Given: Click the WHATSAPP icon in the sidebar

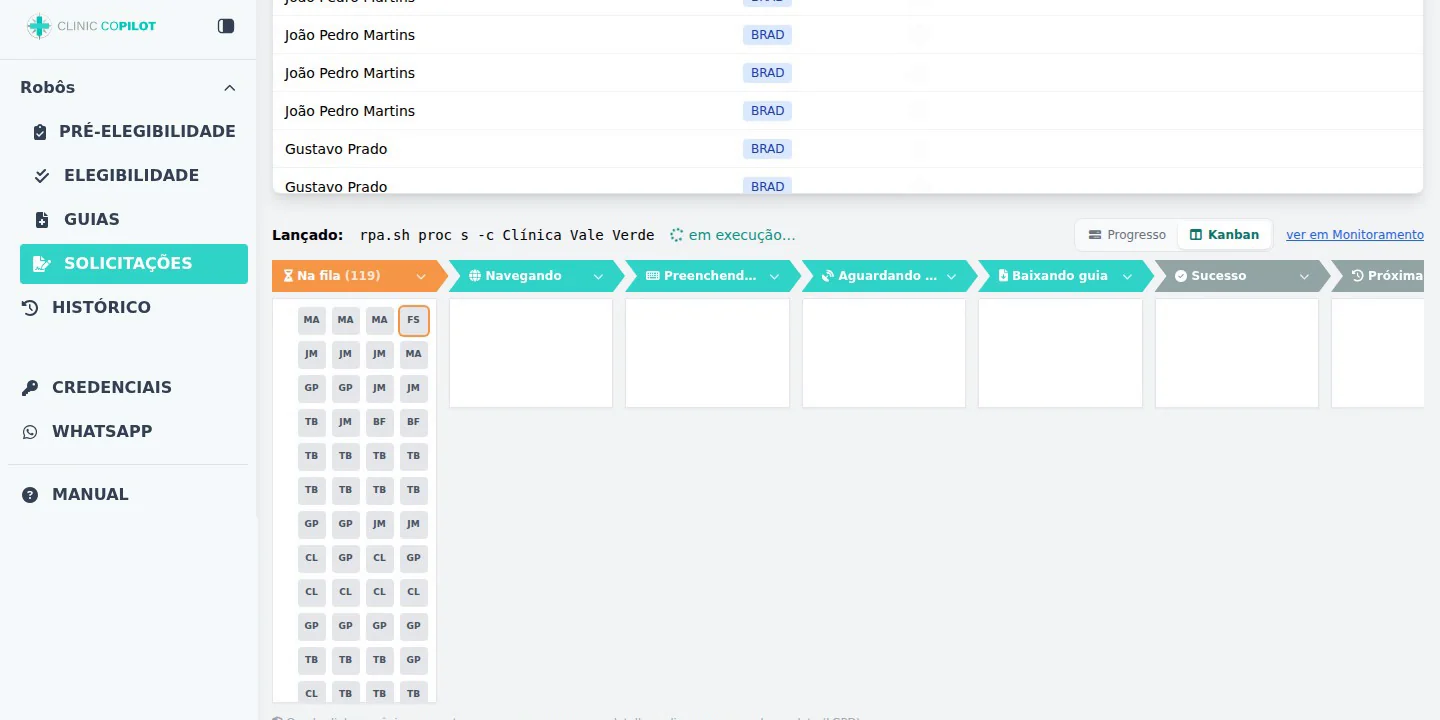Looking at the screenshot, I should (30, 432).
